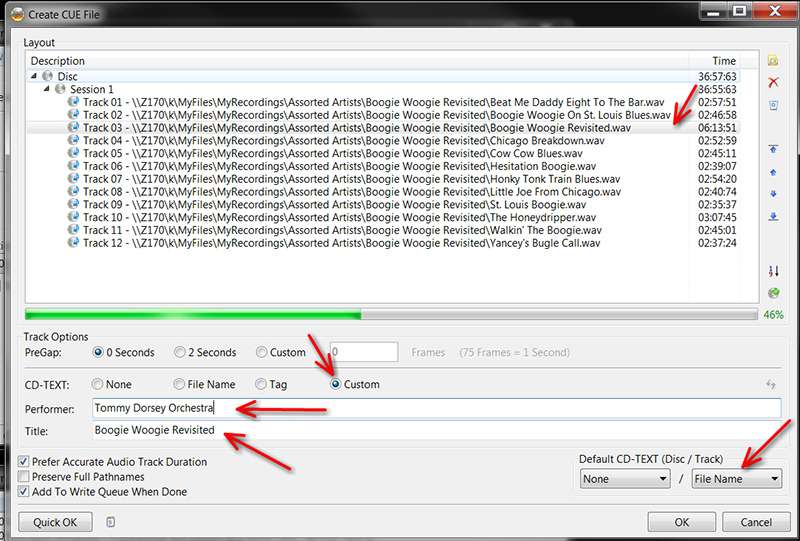Select Track 01 Beat Me Daddy row
Image resolution: width=800 pixels, height=541 pixels.
[x=383, y=102]
